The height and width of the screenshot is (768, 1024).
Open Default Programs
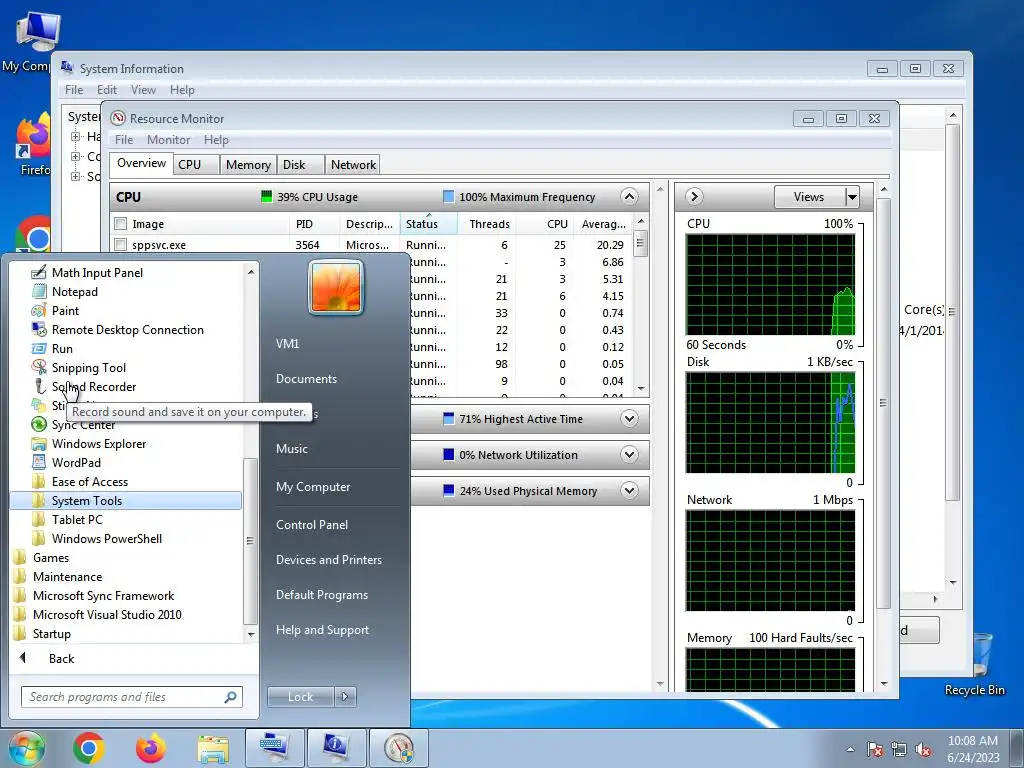pos(321,595)
